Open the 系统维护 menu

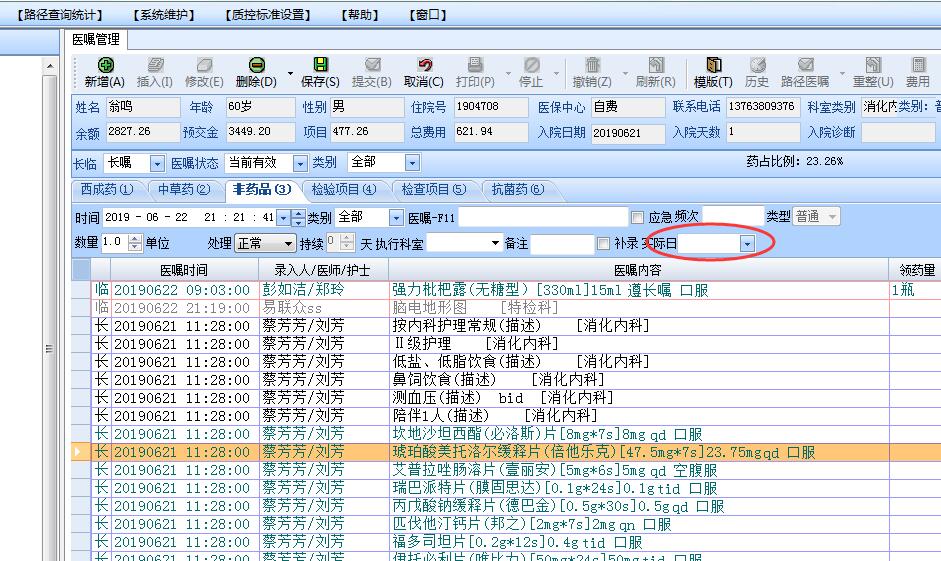click(x=164, y=14)
